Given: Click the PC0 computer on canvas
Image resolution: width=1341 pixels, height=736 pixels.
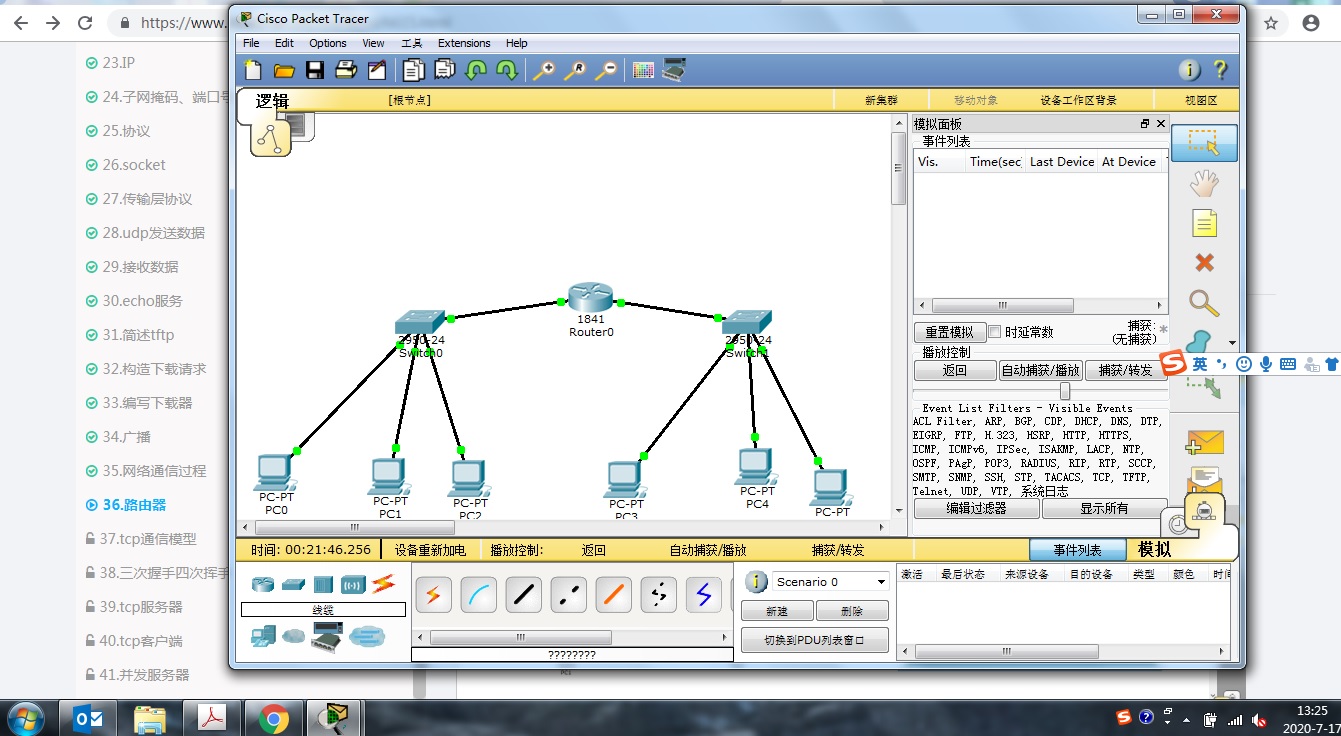Looking at the screenshot, I should (x=275, y=471).
